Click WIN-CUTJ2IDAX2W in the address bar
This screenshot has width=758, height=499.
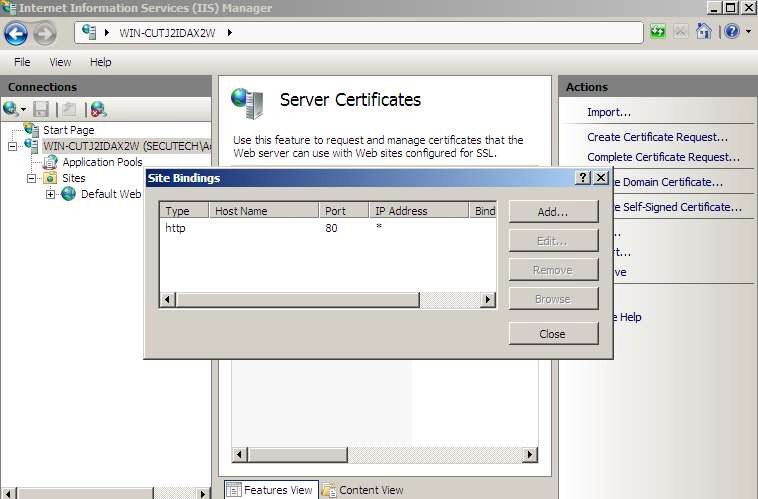click(x=167, y=33)
